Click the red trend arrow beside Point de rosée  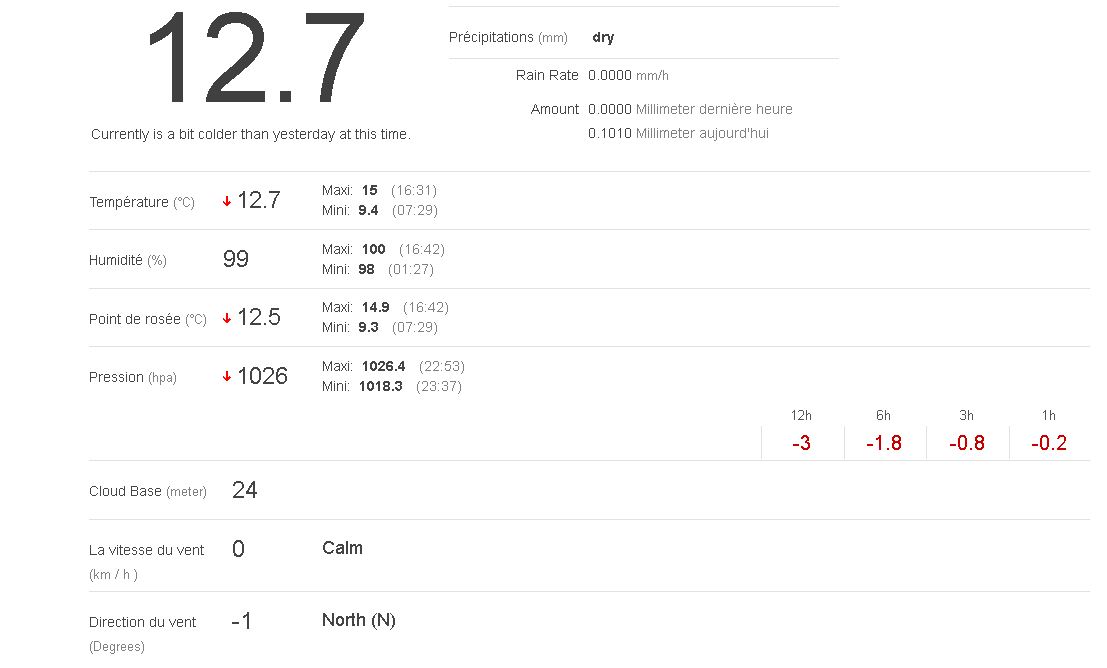[227, 318]
